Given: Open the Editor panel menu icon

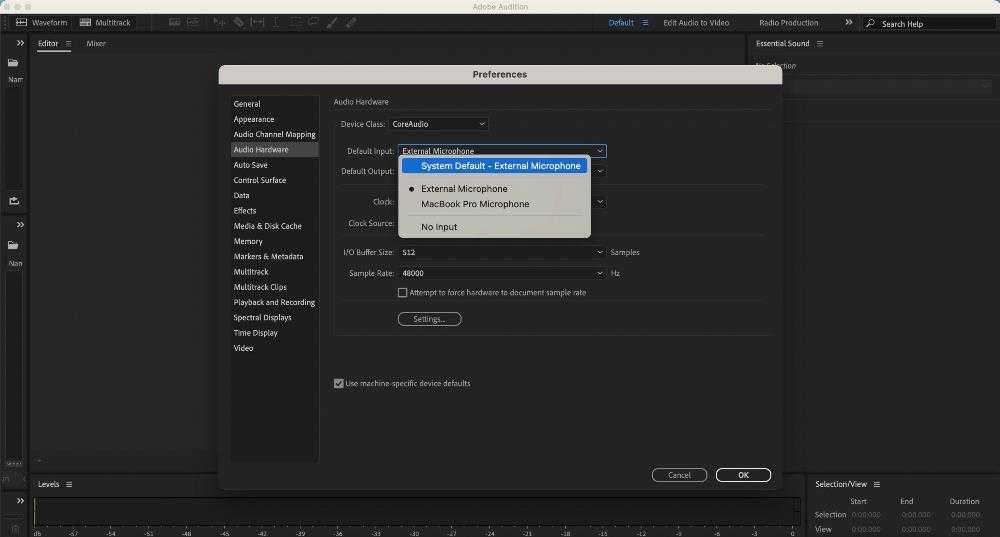Looking at the screenshot, I should (x=69, y=44).
